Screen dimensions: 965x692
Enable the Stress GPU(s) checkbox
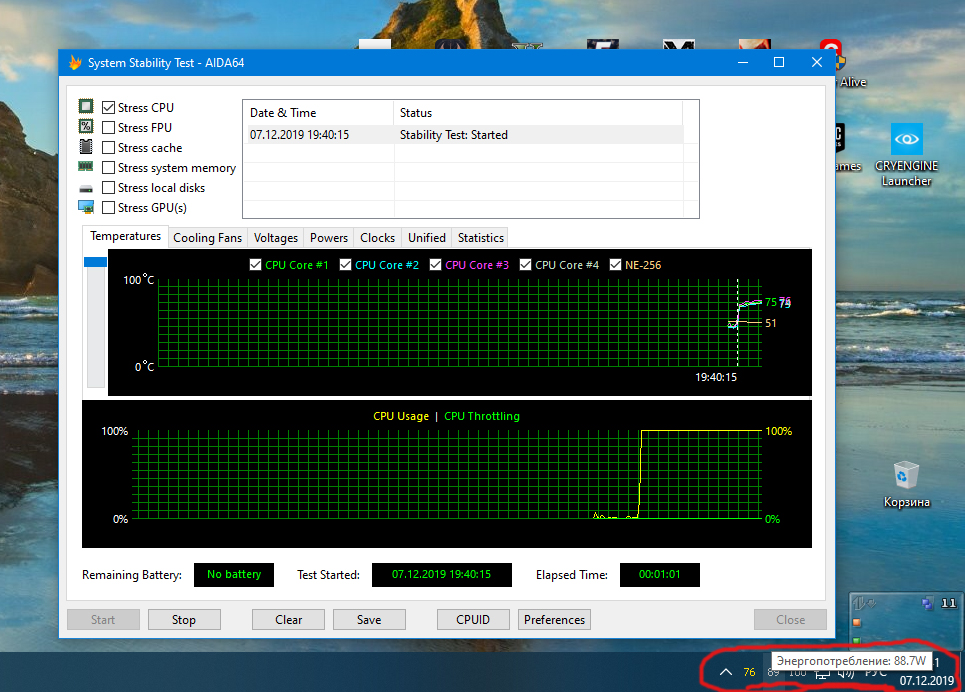(x=108, y=207)
